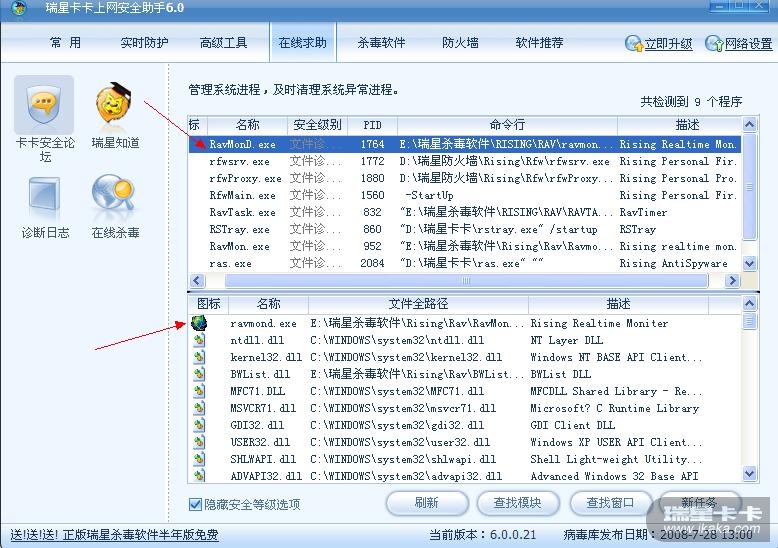
Task: Click the module icon beside MFC71.DLL
Action: point(199,391)
